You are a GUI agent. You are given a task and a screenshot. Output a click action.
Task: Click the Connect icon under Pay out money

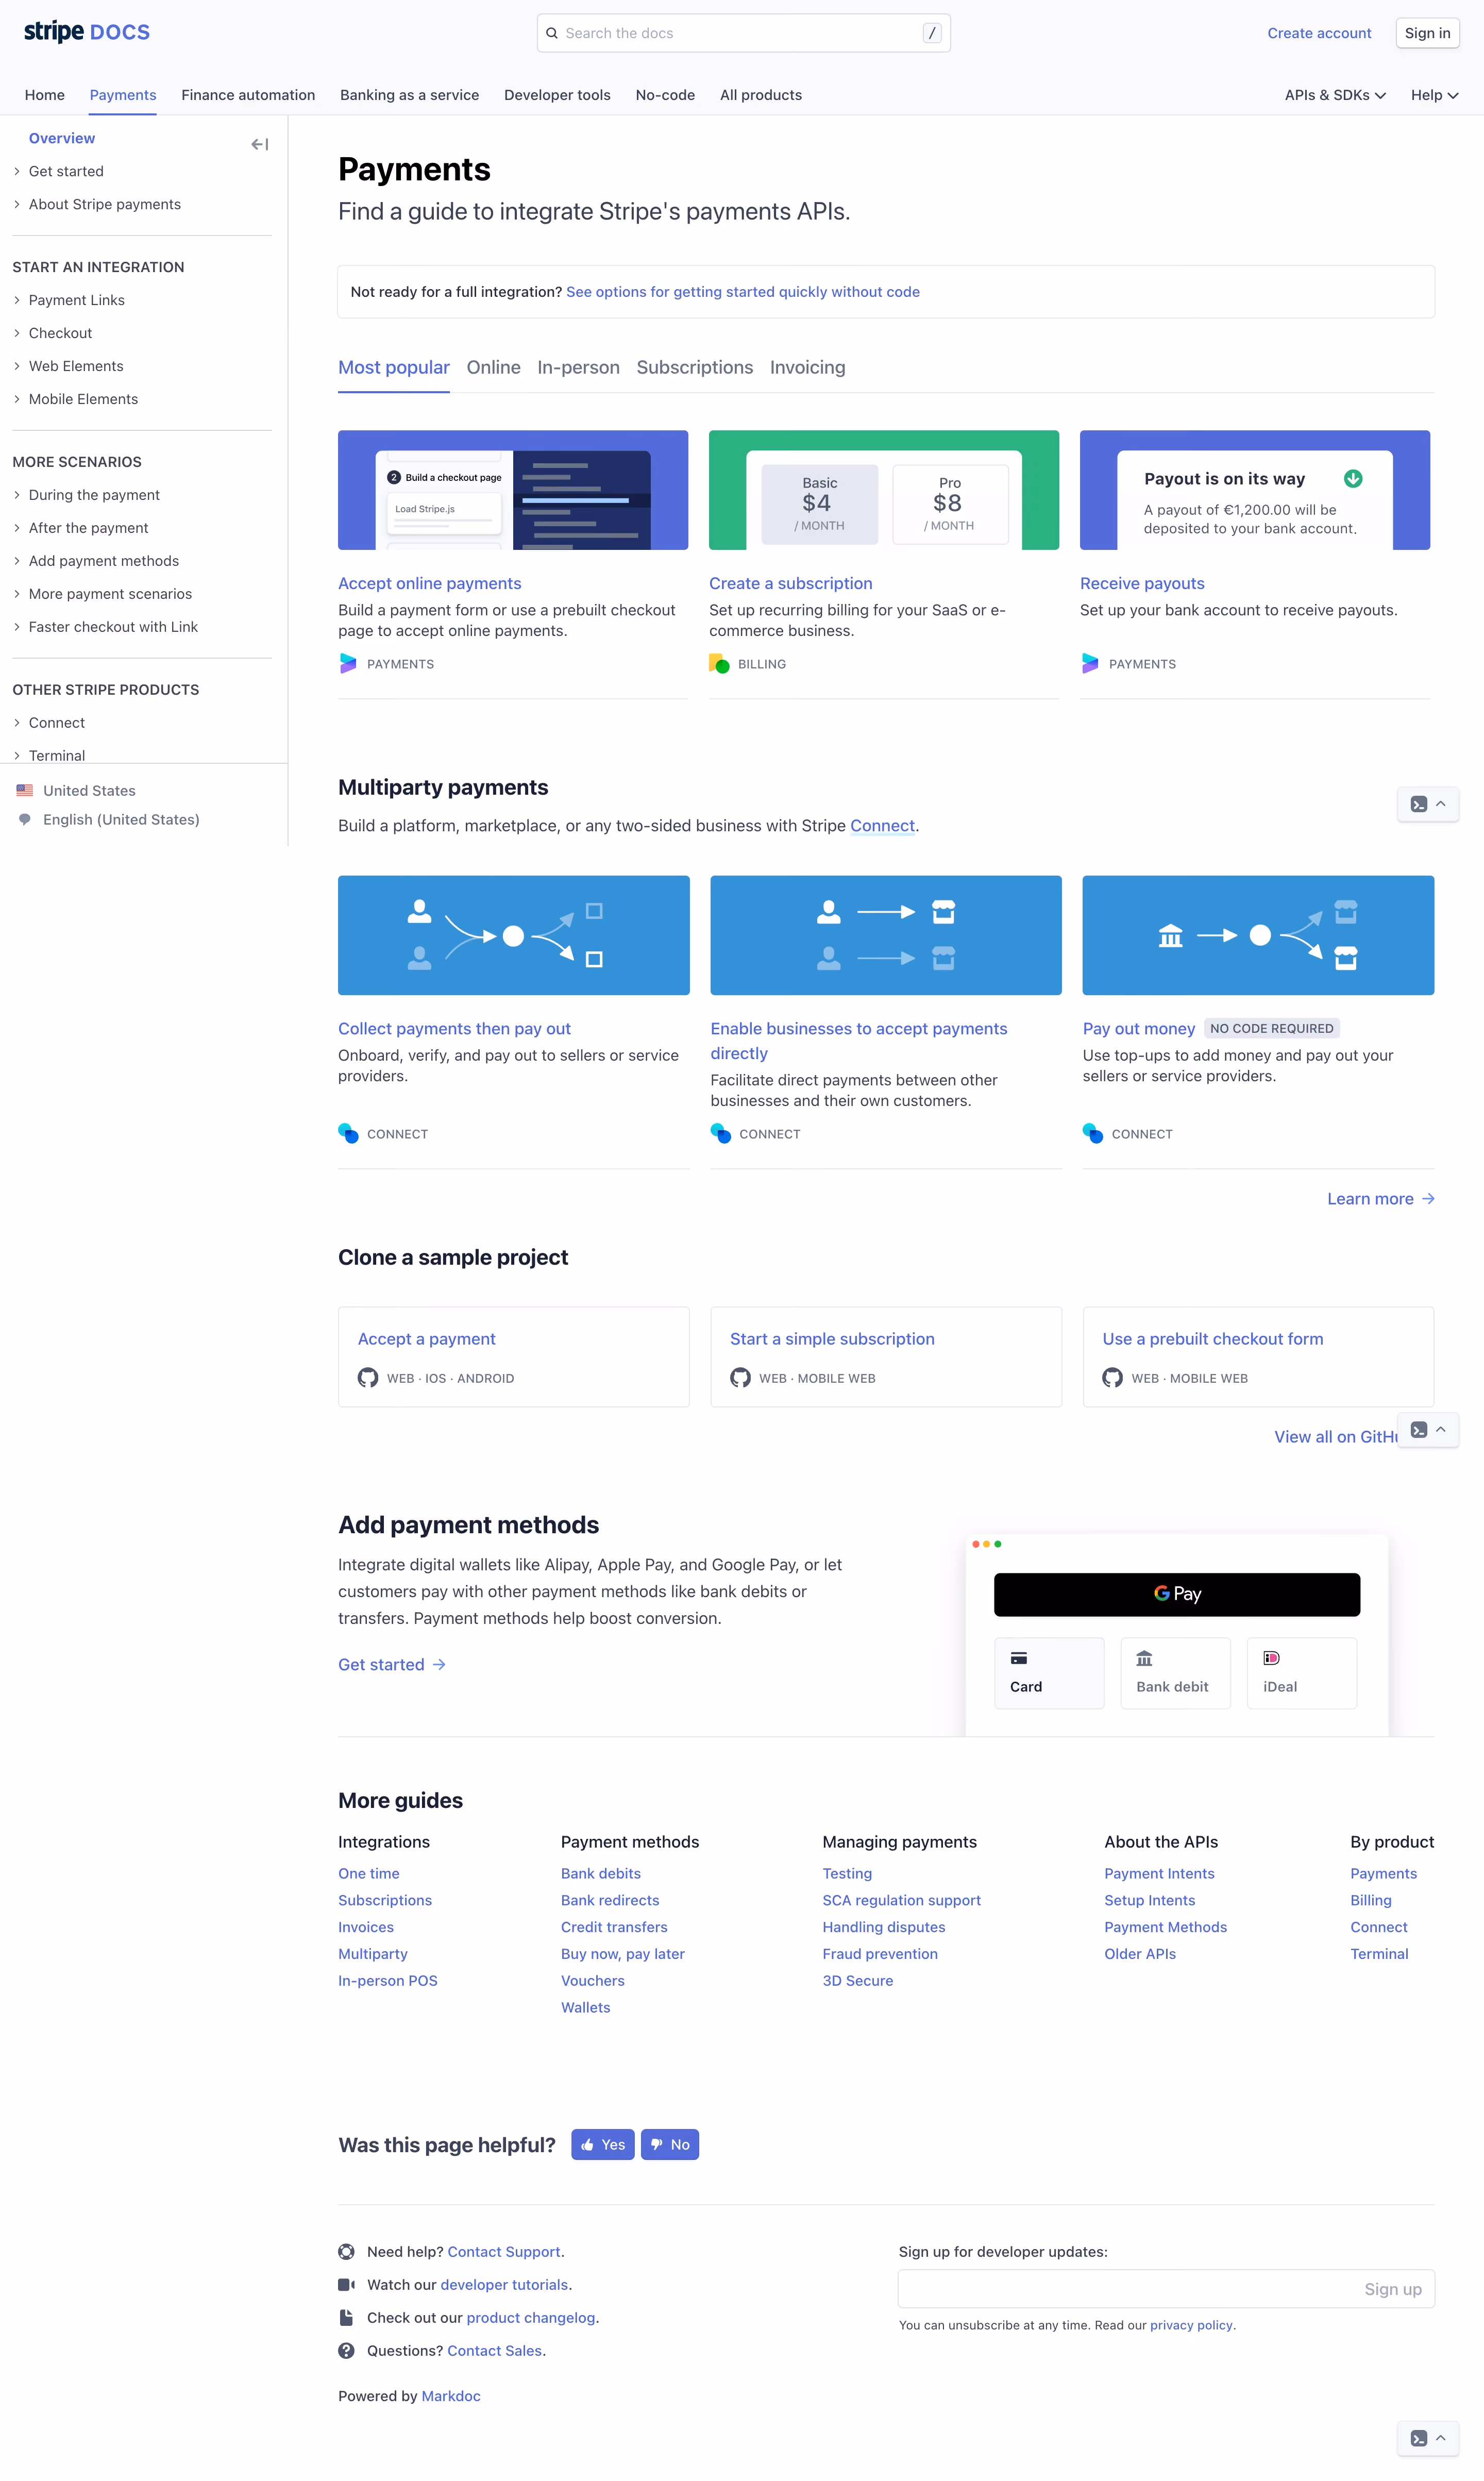(1093, 1133)
